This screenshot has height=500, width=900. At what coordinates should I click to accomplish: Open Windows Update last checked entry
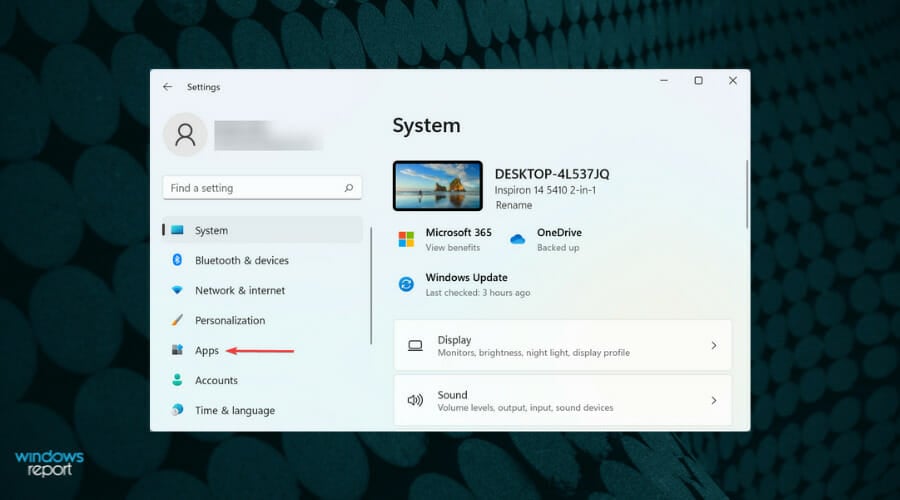(478, 292)
